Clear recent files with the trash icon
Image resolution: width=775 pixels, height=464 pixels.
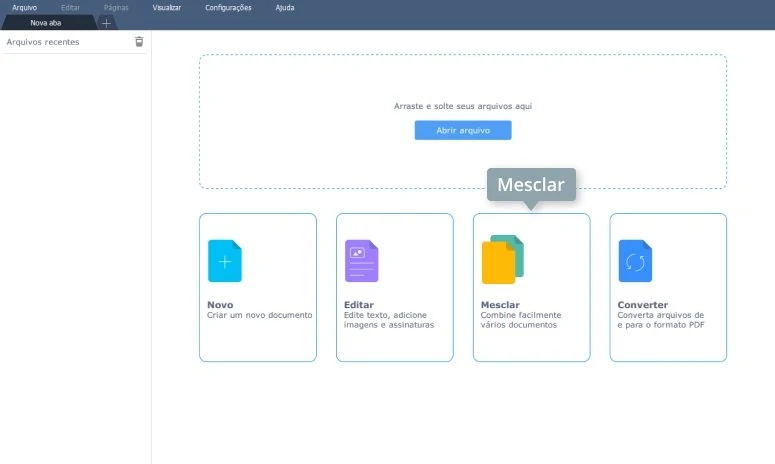click(139, 42)
